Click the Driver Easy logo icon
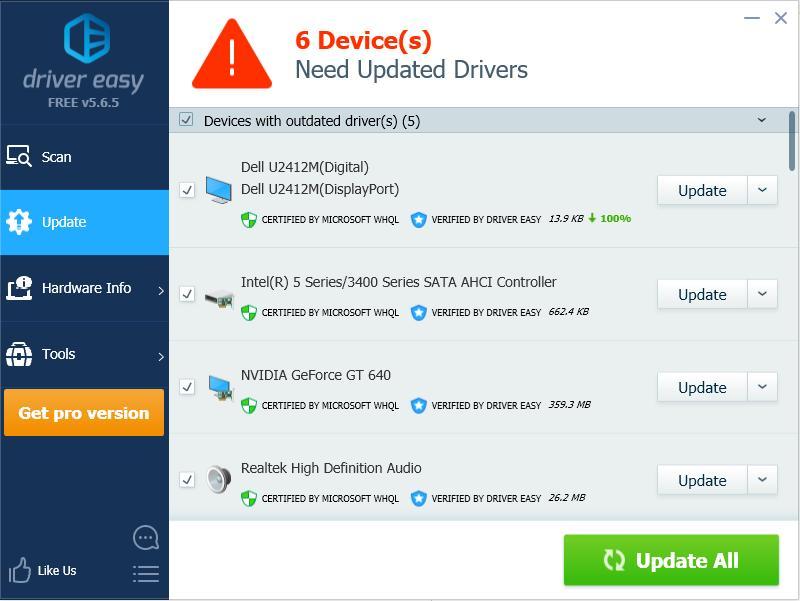800x601 pixels. (x=86, y=38)
